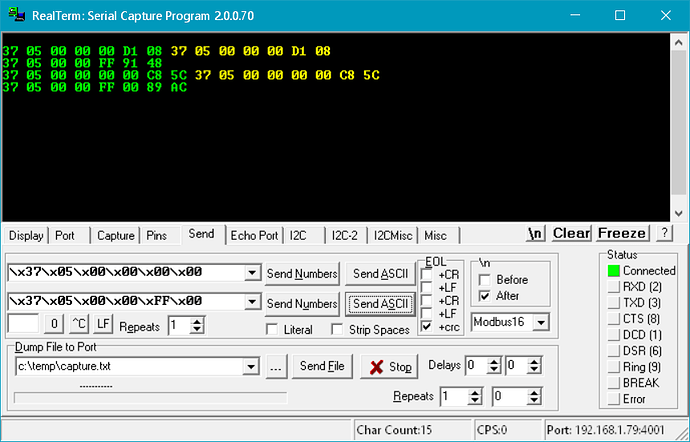Click the small character input box
690x442 pixels.
(x=23, y=324)
